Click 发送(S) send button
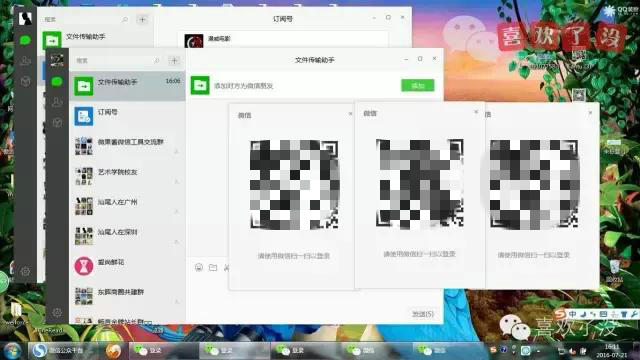The height and width of the screenshot is (360, 640). point(423,314)
